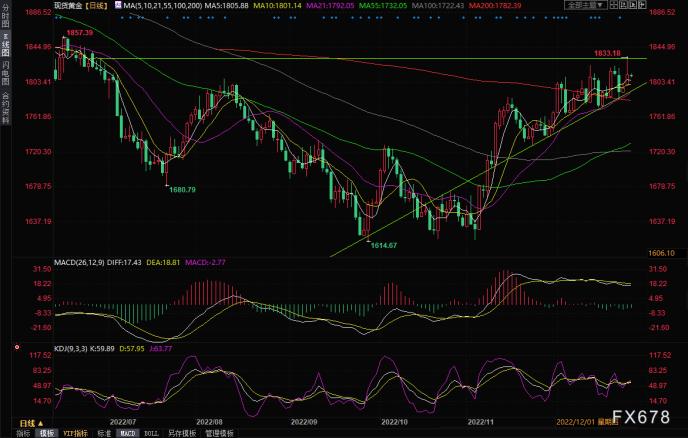The image size is (688, 438).
Task: Click the 2022/08 date on time axis
Action: 209,422
